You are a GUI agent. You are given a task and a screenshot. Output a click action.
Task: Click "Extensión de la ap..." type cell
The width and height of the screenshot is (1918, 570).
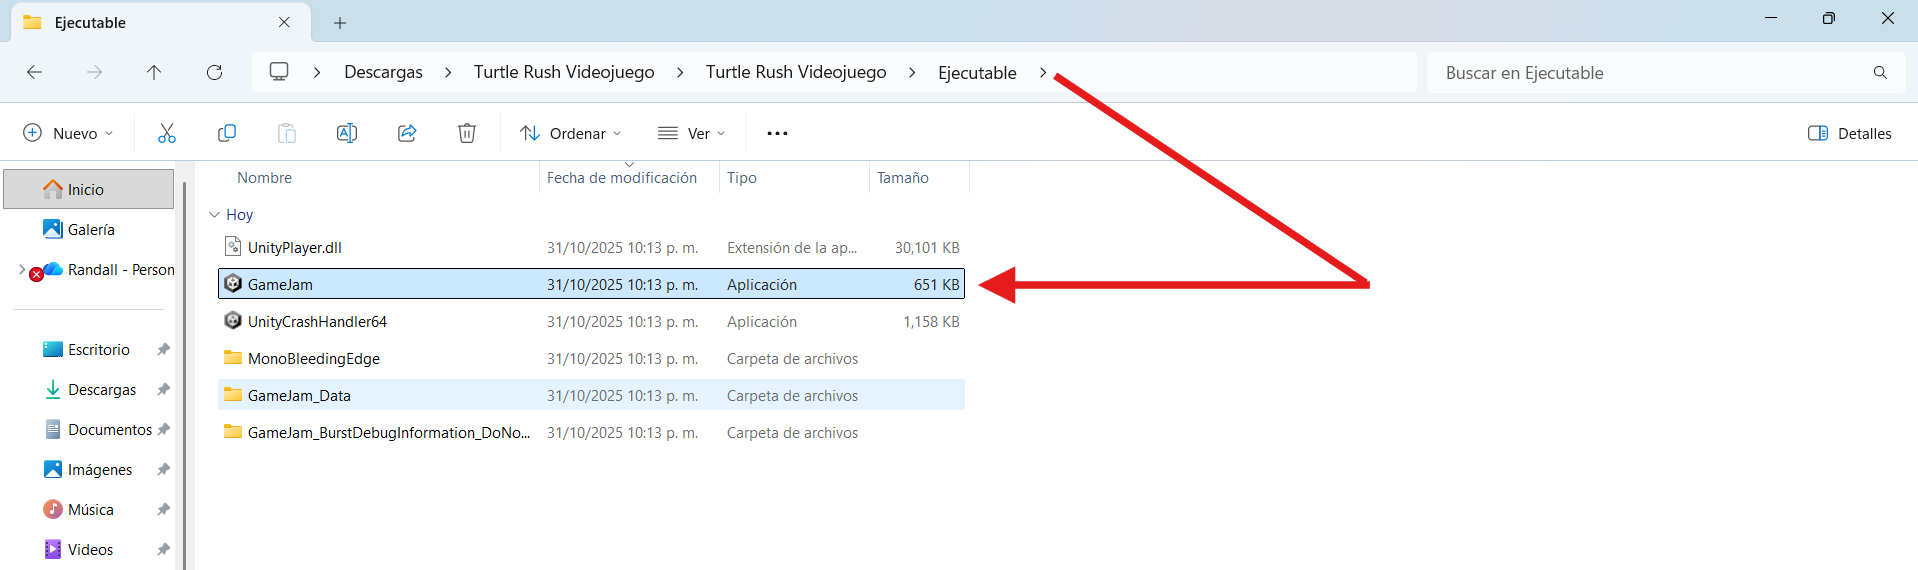point(792,247)
